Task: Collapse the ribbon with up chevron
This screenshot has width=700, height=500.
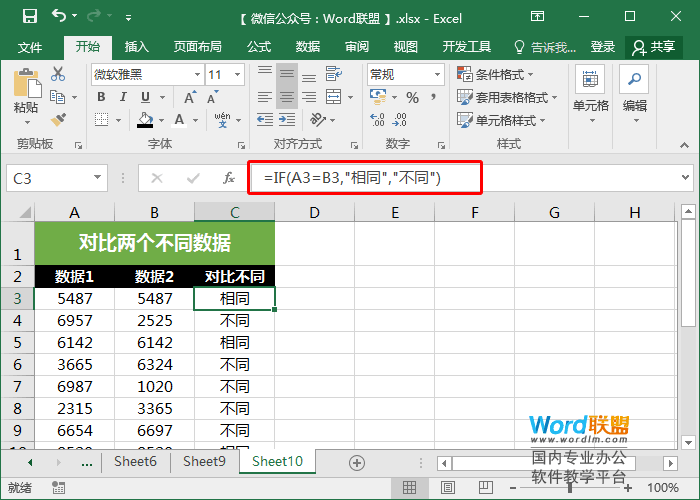Action: 684,145
